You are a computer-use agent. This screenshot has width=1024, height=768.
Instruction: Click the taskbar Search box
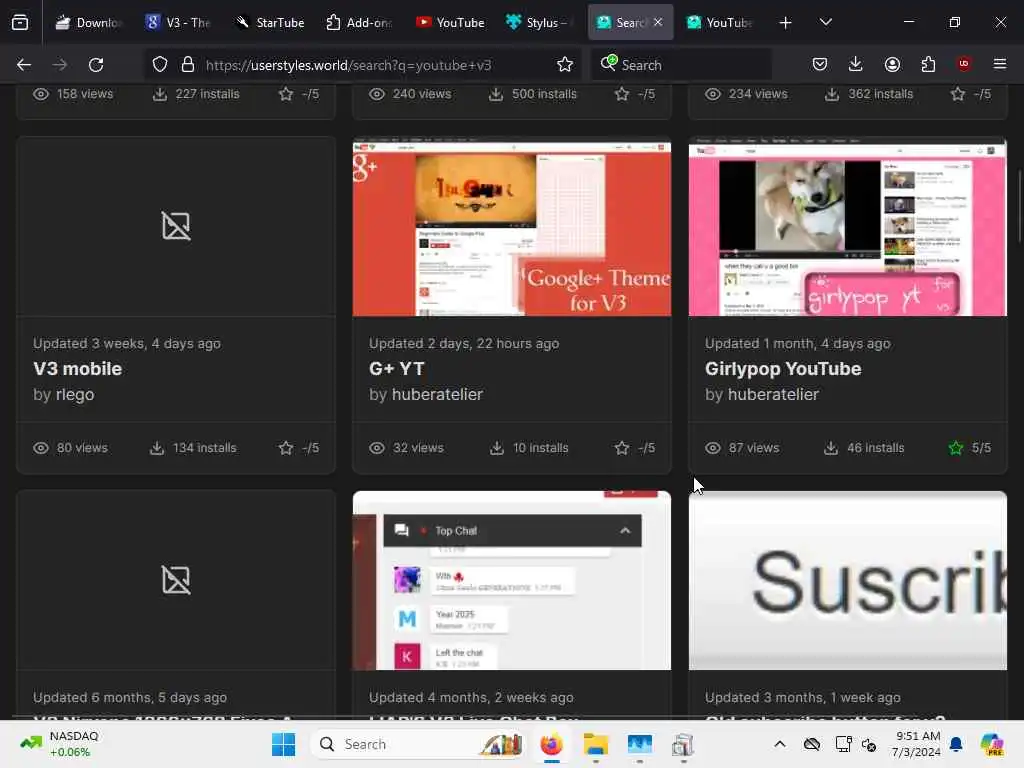coord(419,744)
